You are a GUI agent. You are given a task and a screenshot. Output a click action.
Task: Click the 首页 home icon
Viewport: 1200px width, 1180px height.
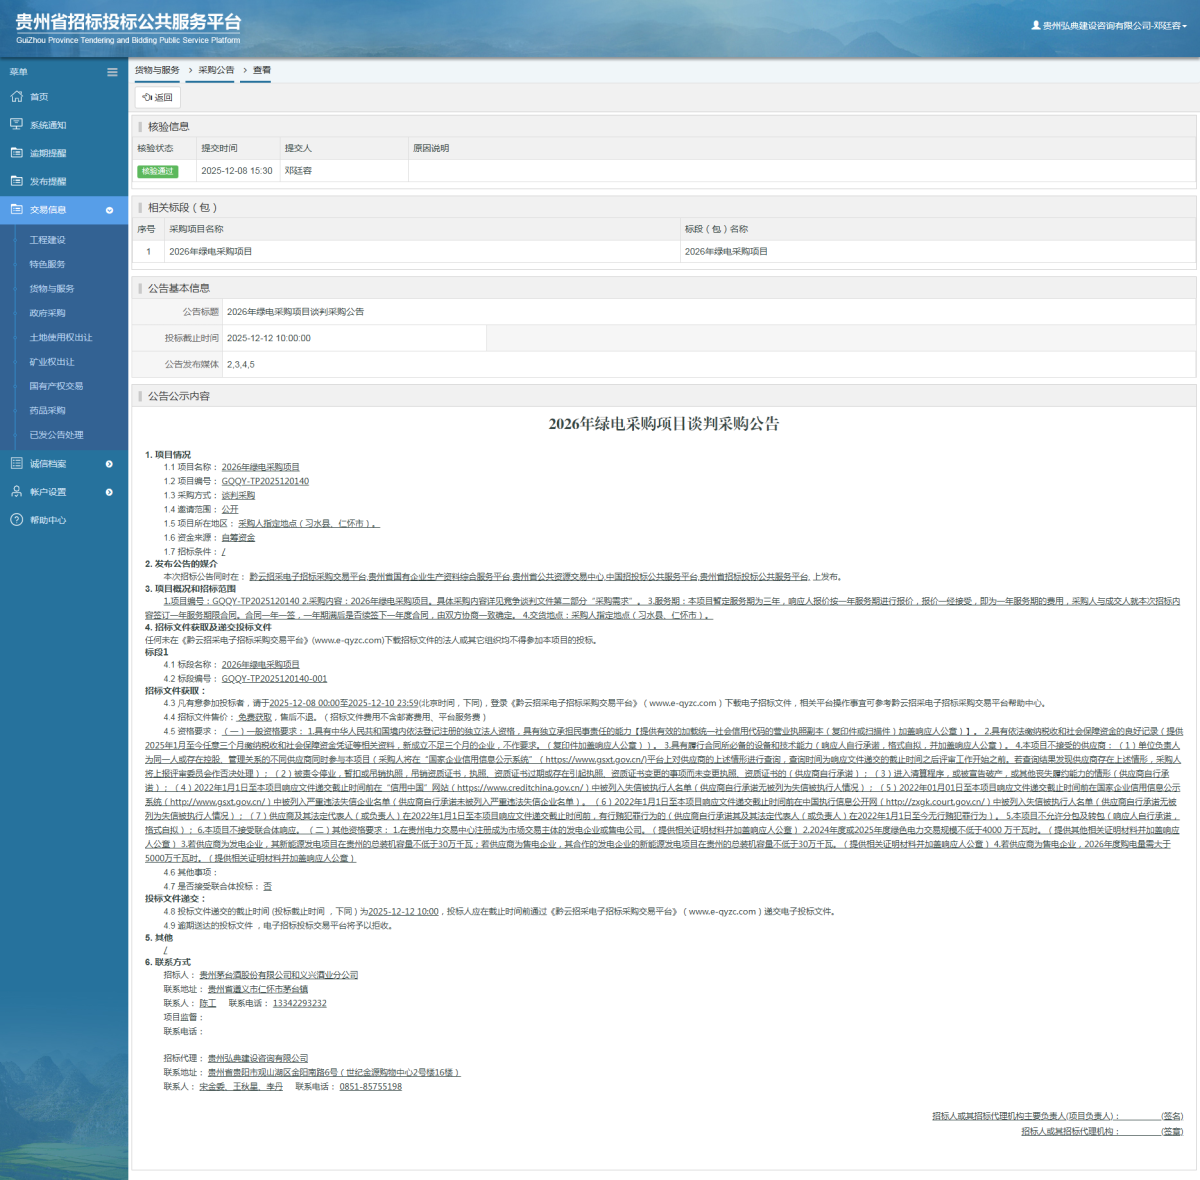coord(16,97)
